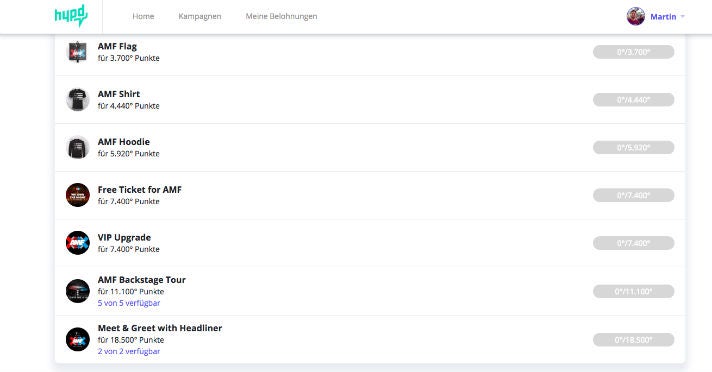Click the 0/3.700 points button for AMF Flag
Screen dimensions: 712x372
click(633, 52)
